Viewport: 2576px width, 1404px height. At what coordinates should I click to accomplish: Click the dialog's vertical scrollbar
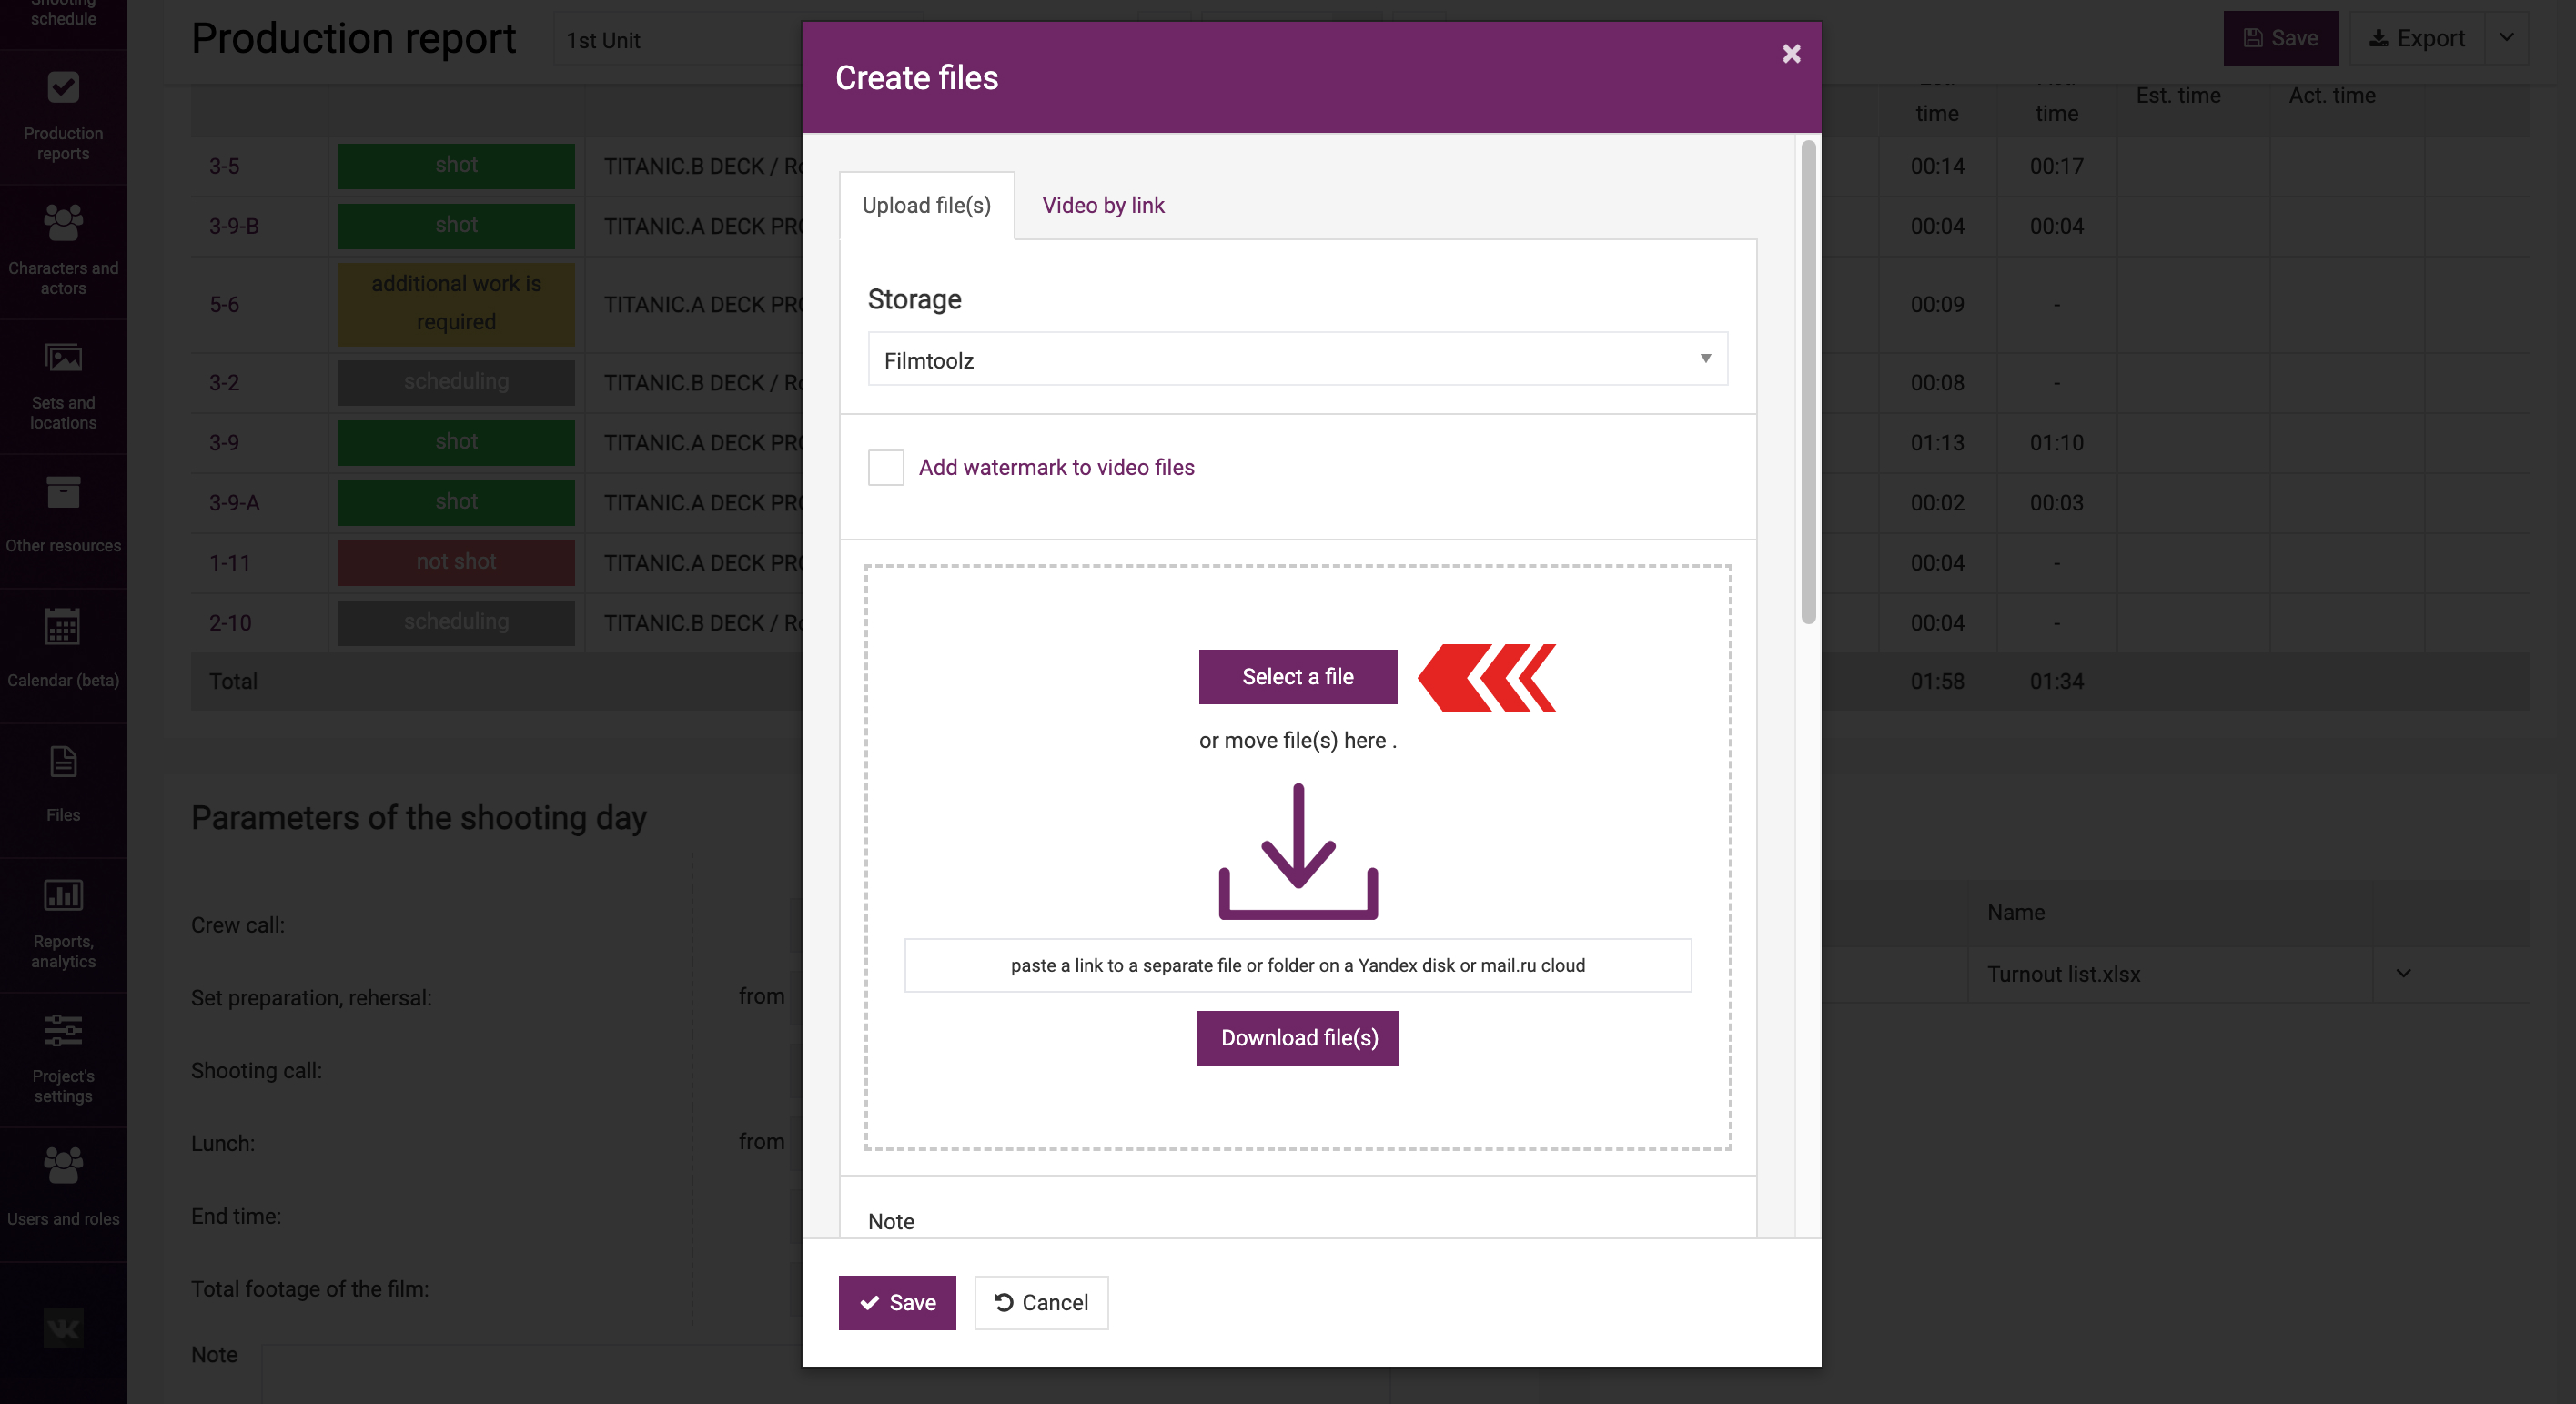coord(1808,382)
